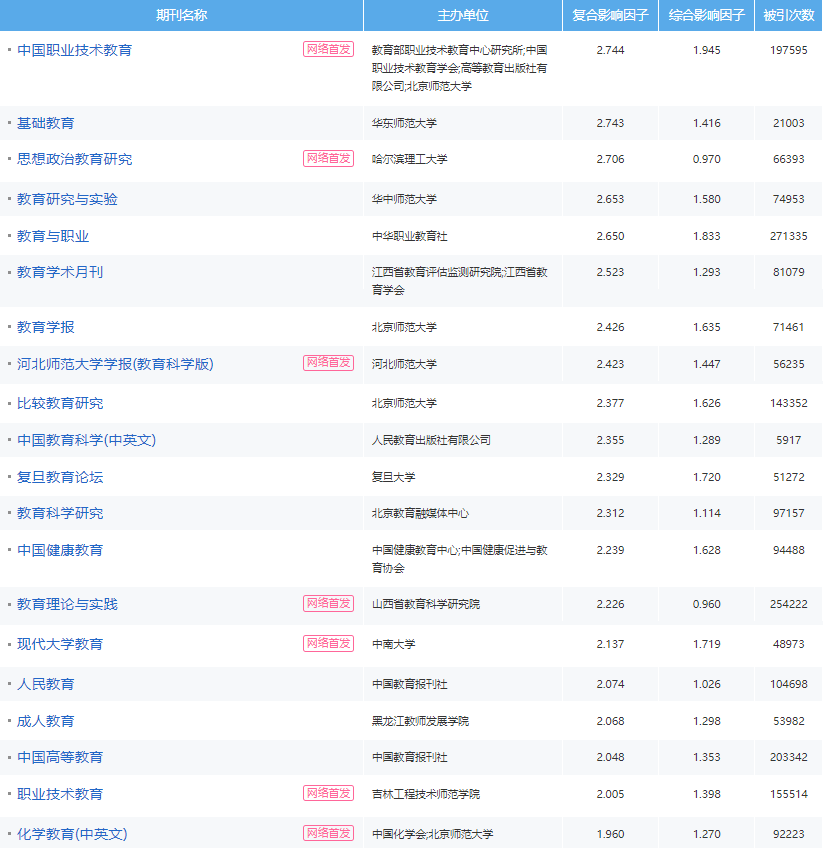The image size is (823, 848).
Task: Open the journal 比较教育研究
Action: pyautogui.click(x=60, y=403)
